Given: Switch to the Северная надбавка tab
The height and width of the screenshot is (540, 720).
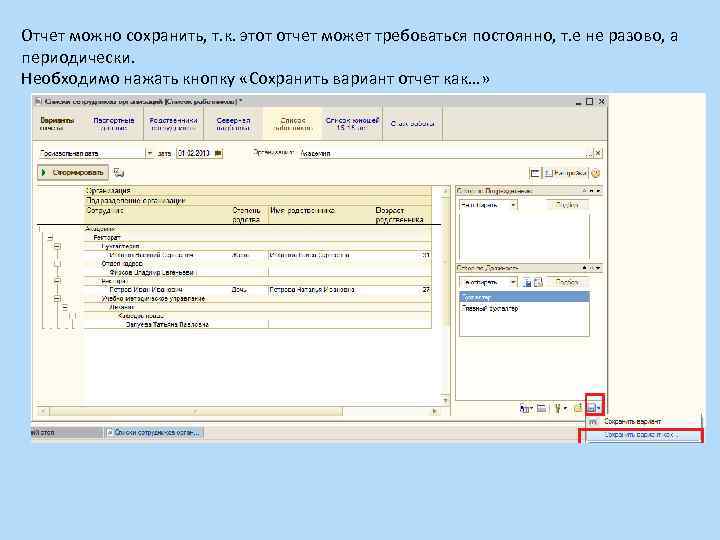Looking at the screenshot, I should [233, 124].
